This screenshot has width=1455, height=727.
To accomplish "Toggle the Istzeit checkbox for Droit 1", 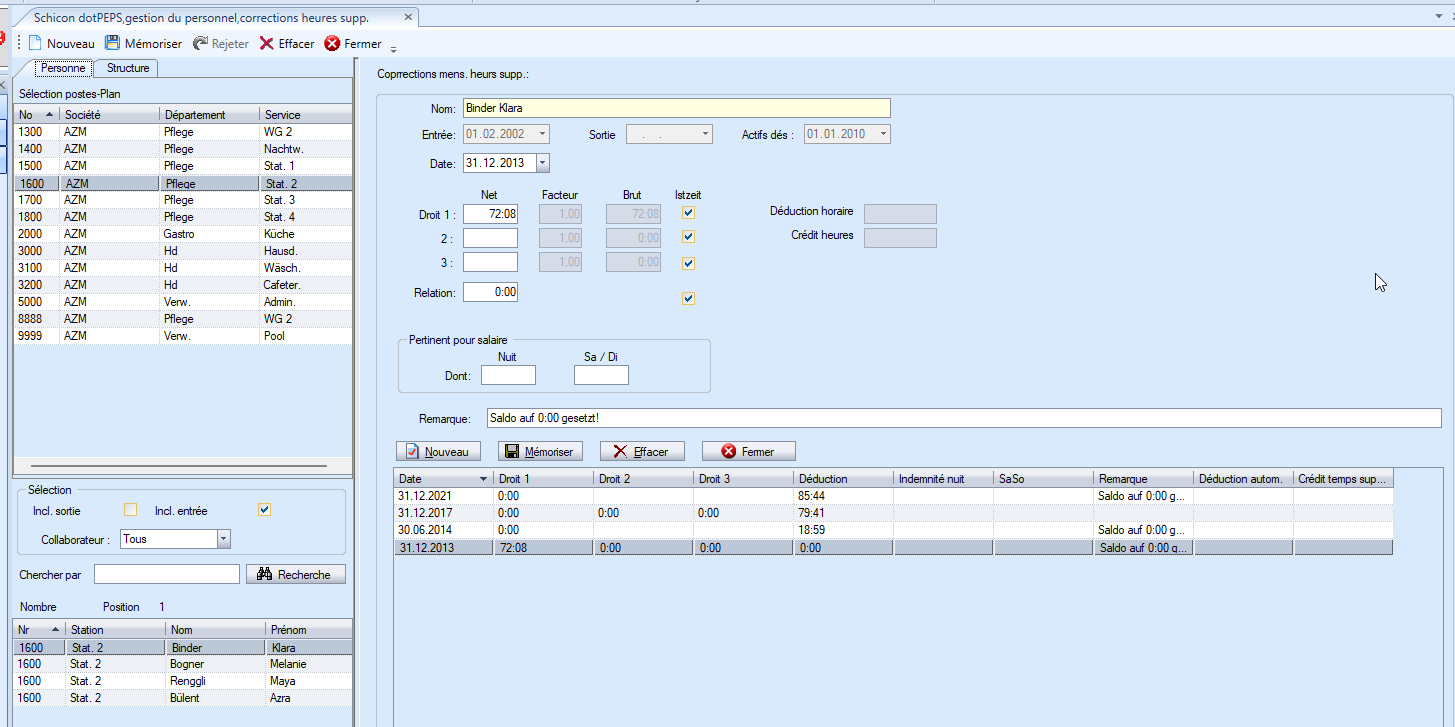I will pos(688,213).
